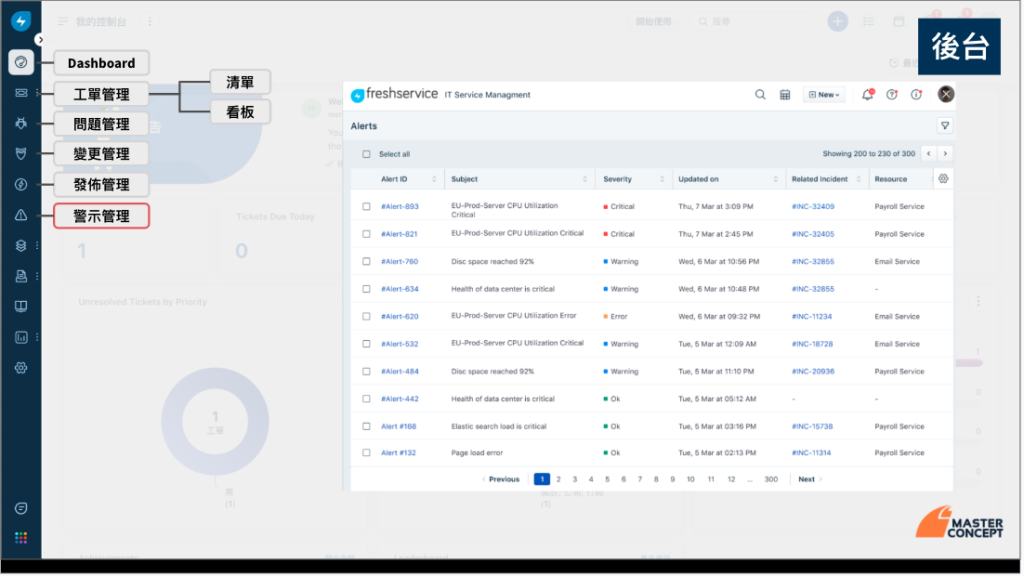Select the Dashboard label
Screen dimensions: 1024x576
coord(101,63)
